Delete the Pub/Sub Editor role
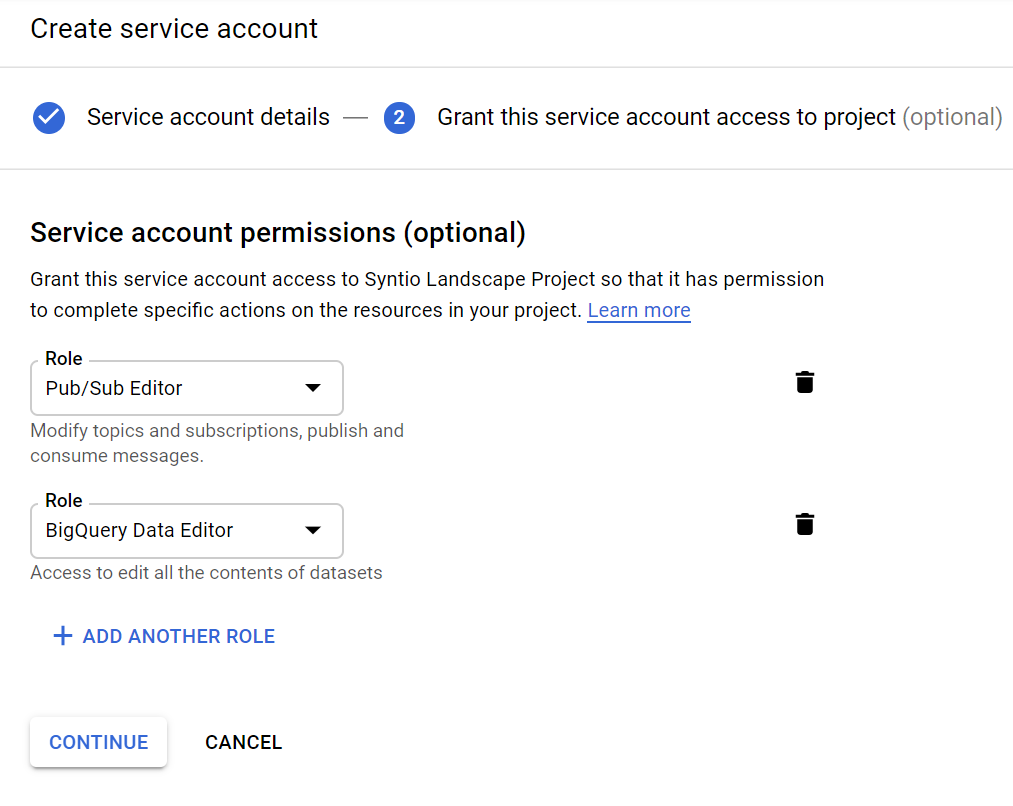 pyautogui.click(x=804, y=382)
